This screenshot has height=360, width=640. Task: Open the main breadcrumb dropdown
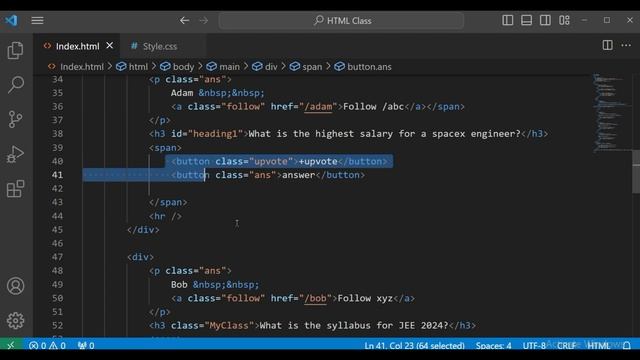pos(223,67)
